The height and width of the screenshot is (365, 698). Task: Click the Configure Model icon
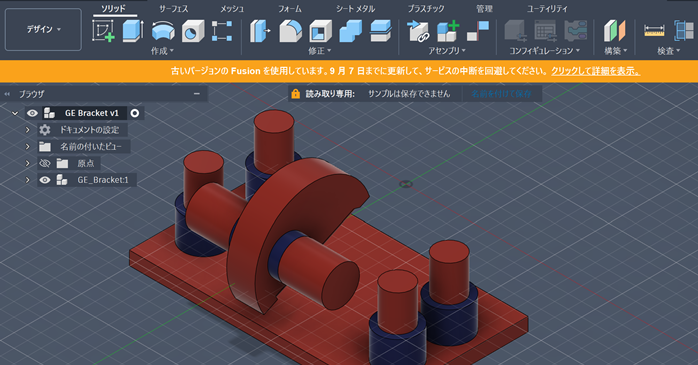[x=515, y=31]
